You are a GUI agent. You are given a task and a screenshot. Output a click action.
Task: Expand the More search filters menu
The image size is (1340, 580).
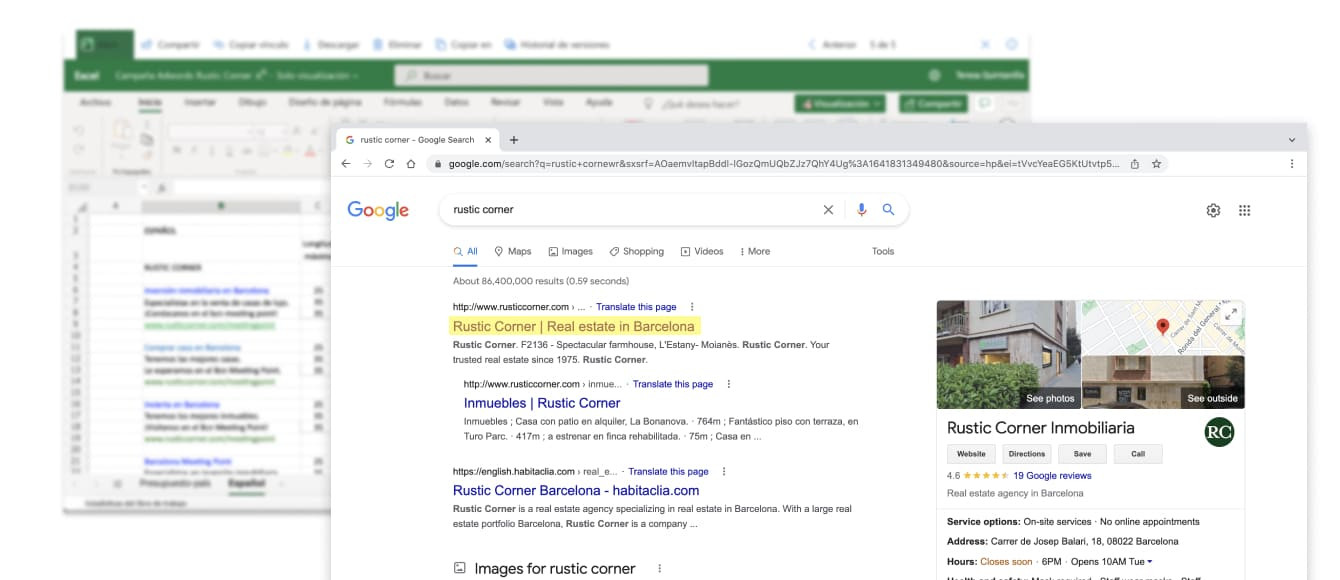755,251
